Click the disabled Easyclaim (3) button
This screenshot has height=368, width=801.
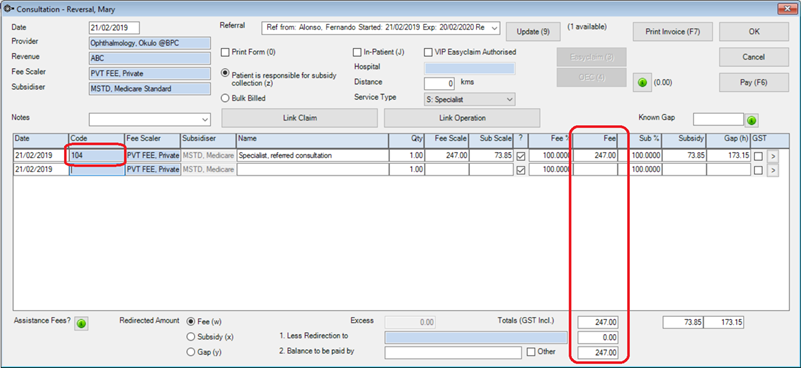591,57
